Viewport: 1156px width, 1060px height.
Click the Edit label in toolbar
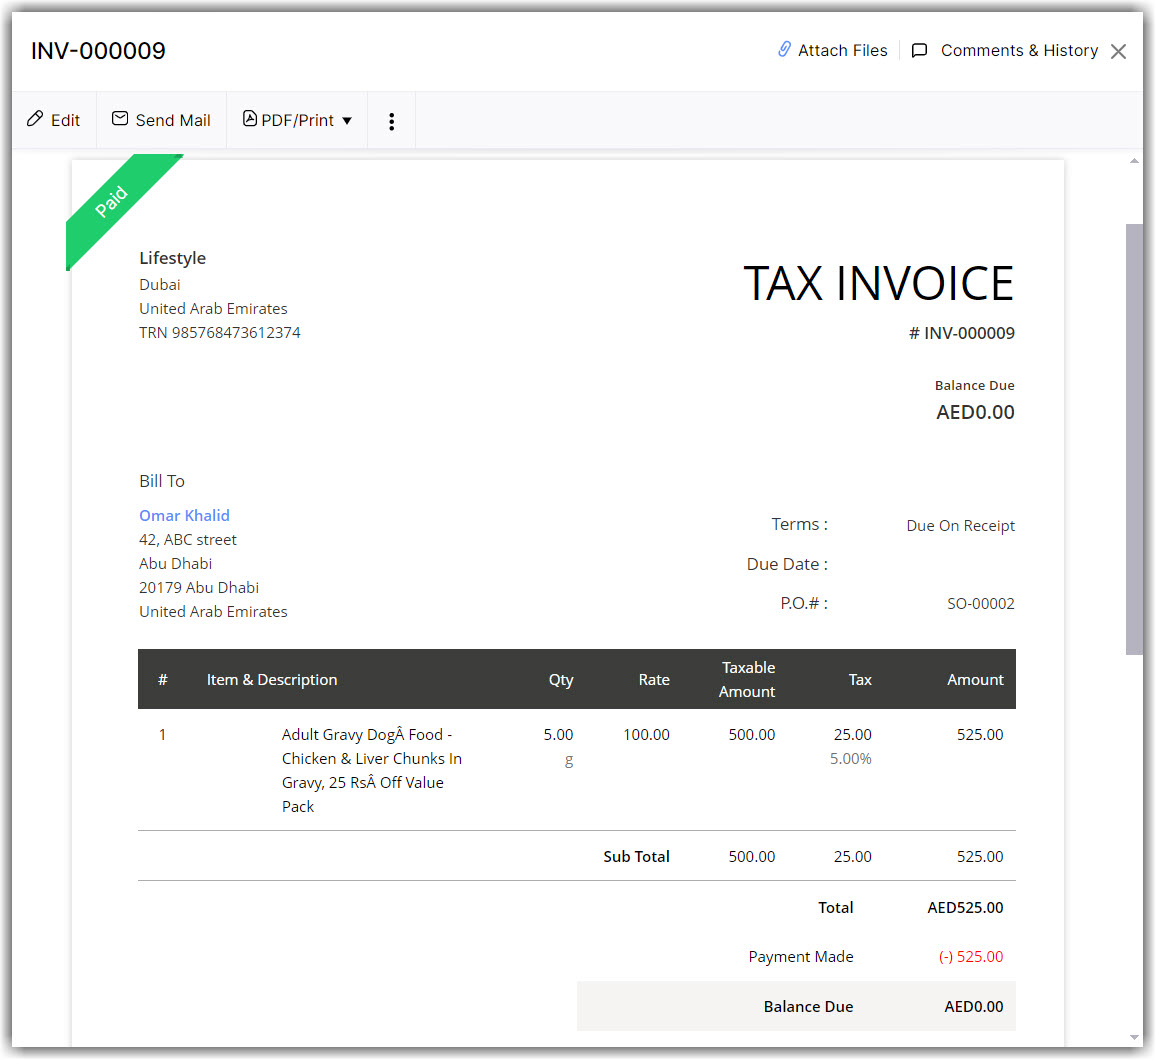66,120
